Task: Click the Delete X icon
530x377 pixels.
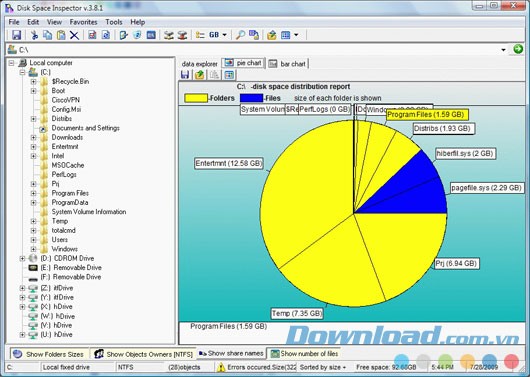Action: [x=74, y=35]
